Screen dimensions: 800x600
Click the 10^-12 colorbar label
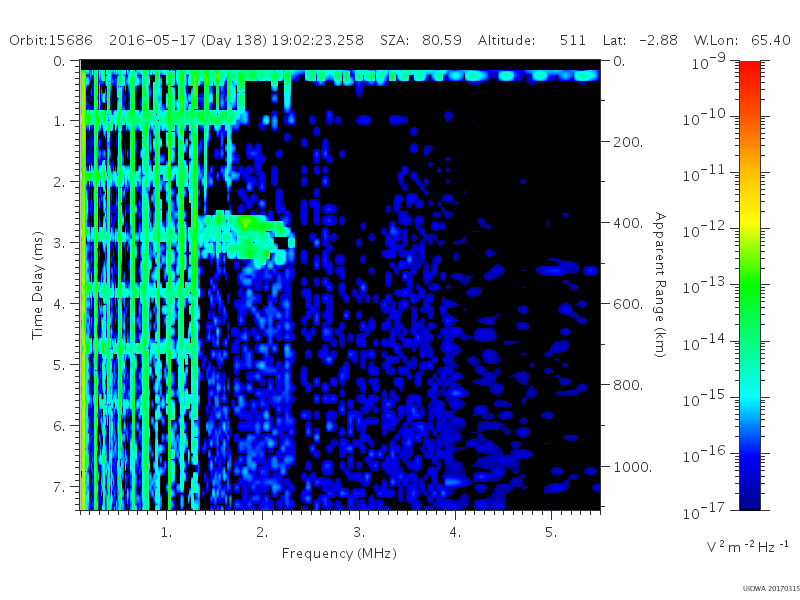pyautogui.click(x=704, y=230)
